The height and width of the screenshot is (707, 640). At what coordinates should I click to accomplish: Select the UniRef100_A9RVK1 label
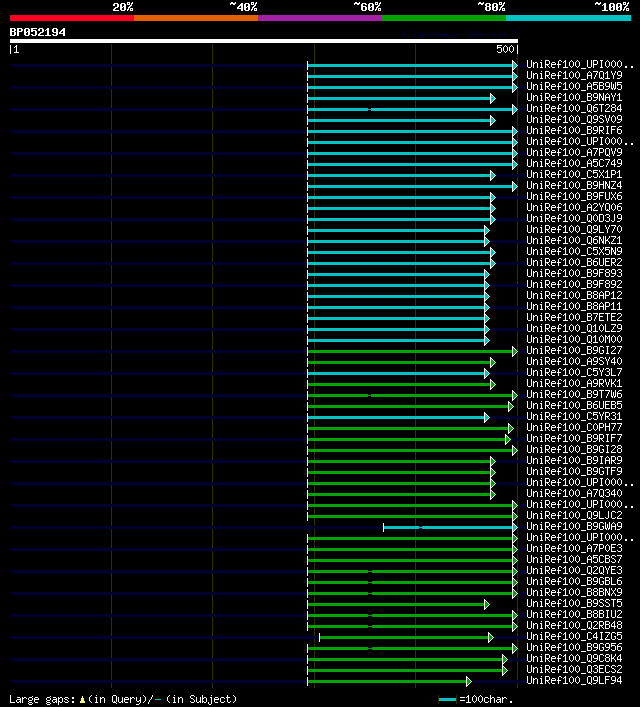[x=574, y=383]
